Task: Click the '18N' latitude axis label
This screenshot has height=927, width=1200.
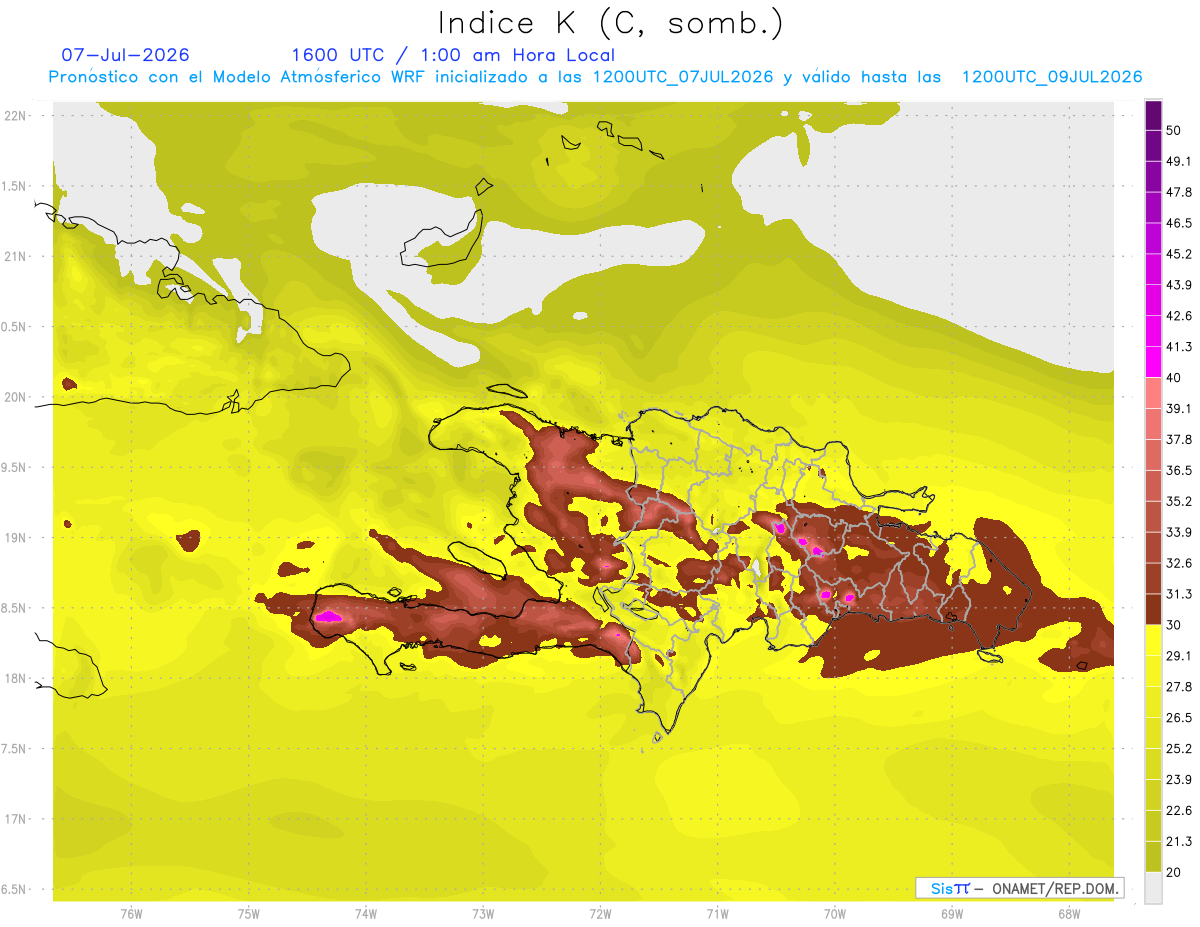Action: tap(15, 678)
